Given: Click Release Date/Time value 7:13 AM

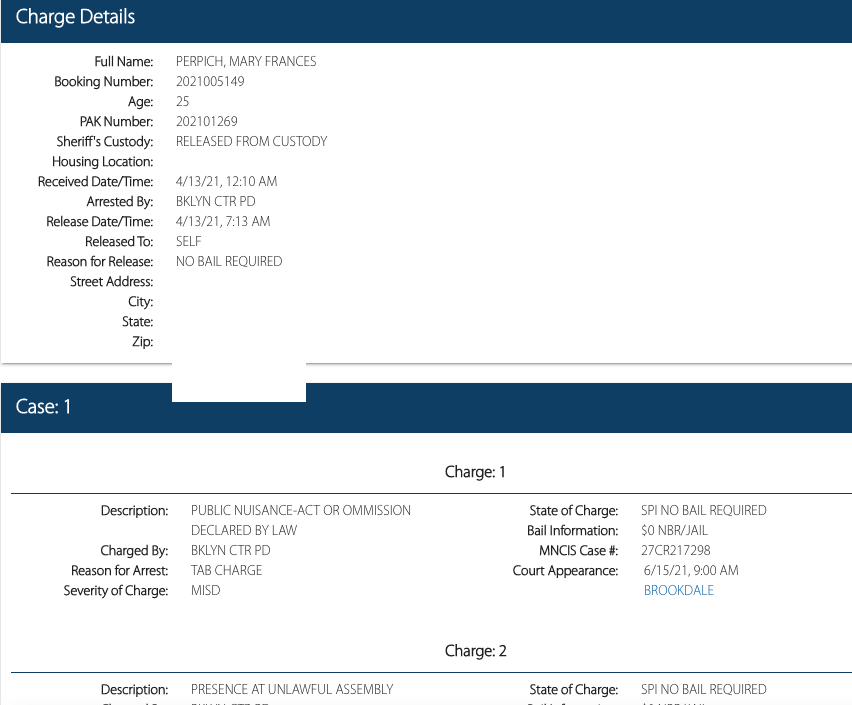Looking at the screenshot, I should (223, 222).
